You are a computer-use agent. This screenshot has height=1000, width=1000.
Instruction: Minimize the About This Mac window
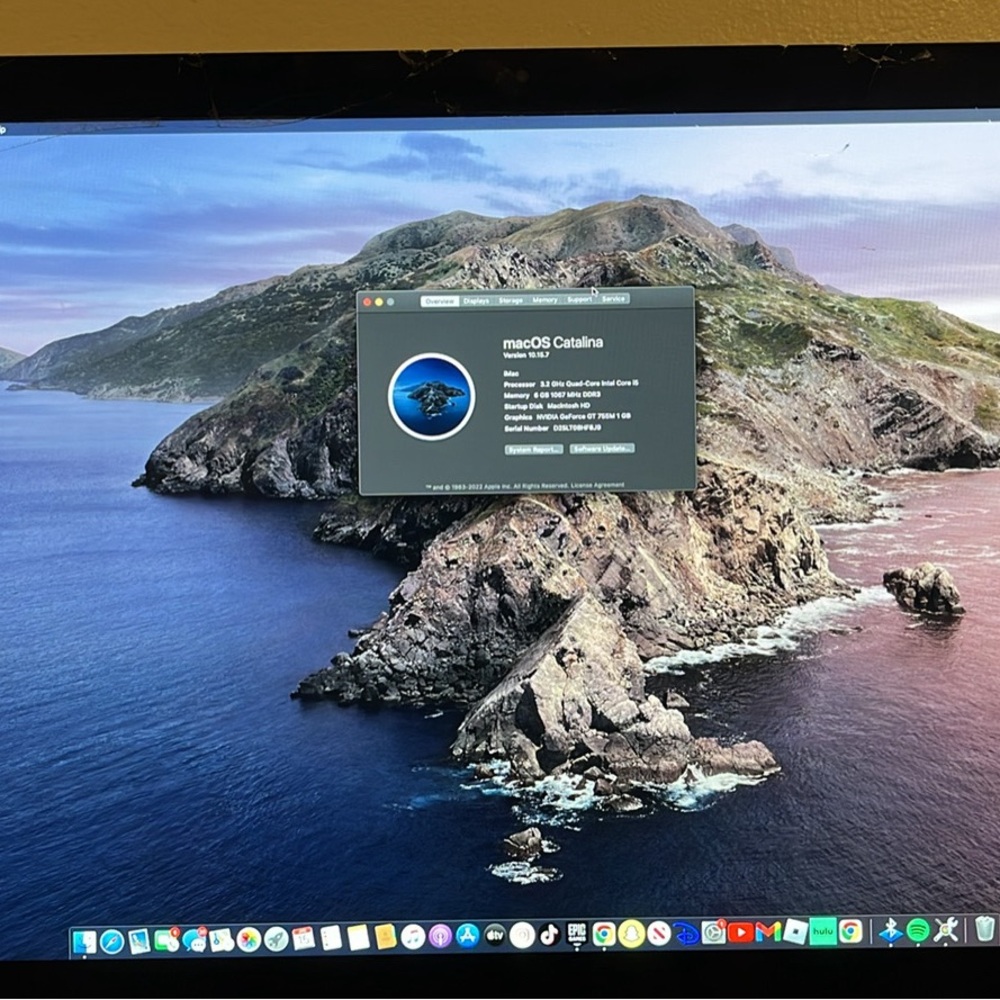click(x=379, y=302)
